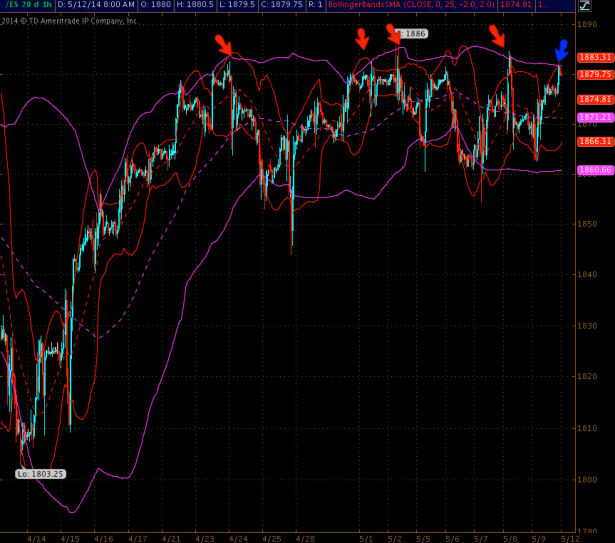615x543 pixels.
Task: Click the blue arrow marker on the chart
Action: [562, 50]
